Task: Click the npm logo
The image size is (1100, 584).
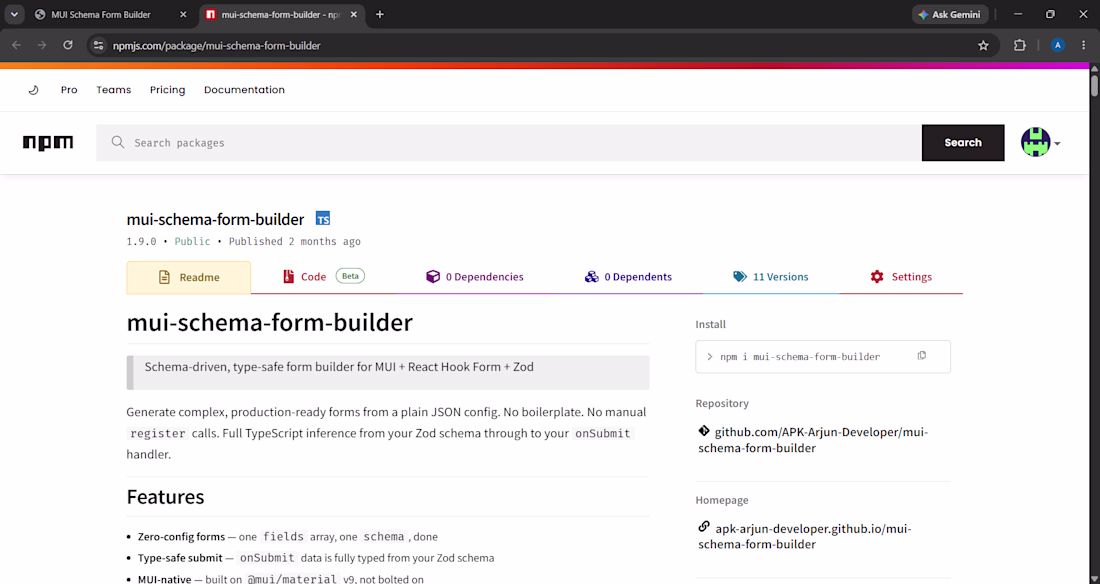Action: [48, 142]
